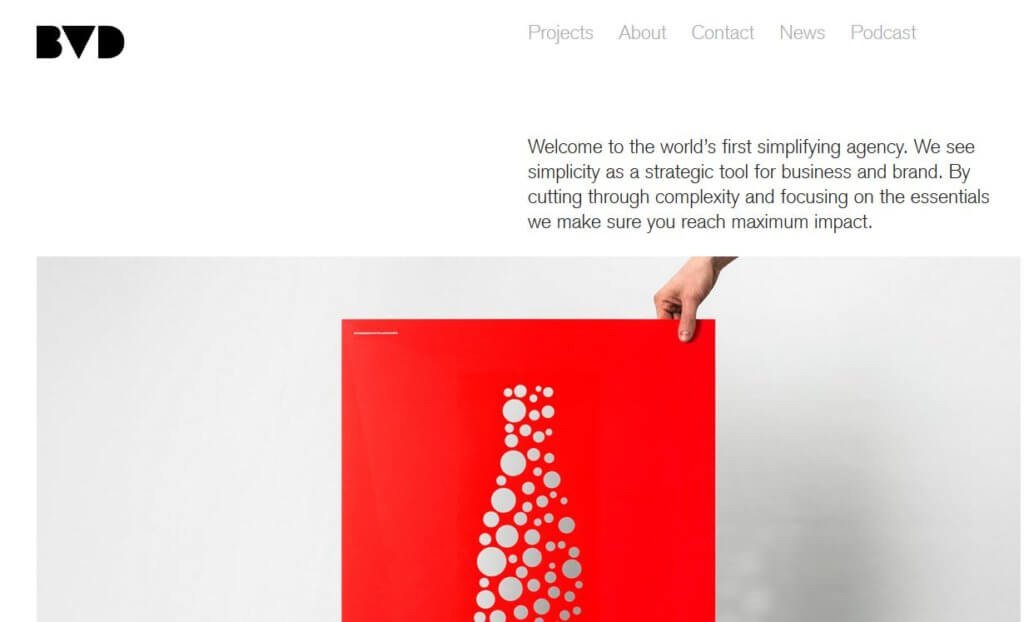
Task: Click the letter D of the logo
Action: coord(109,42)
